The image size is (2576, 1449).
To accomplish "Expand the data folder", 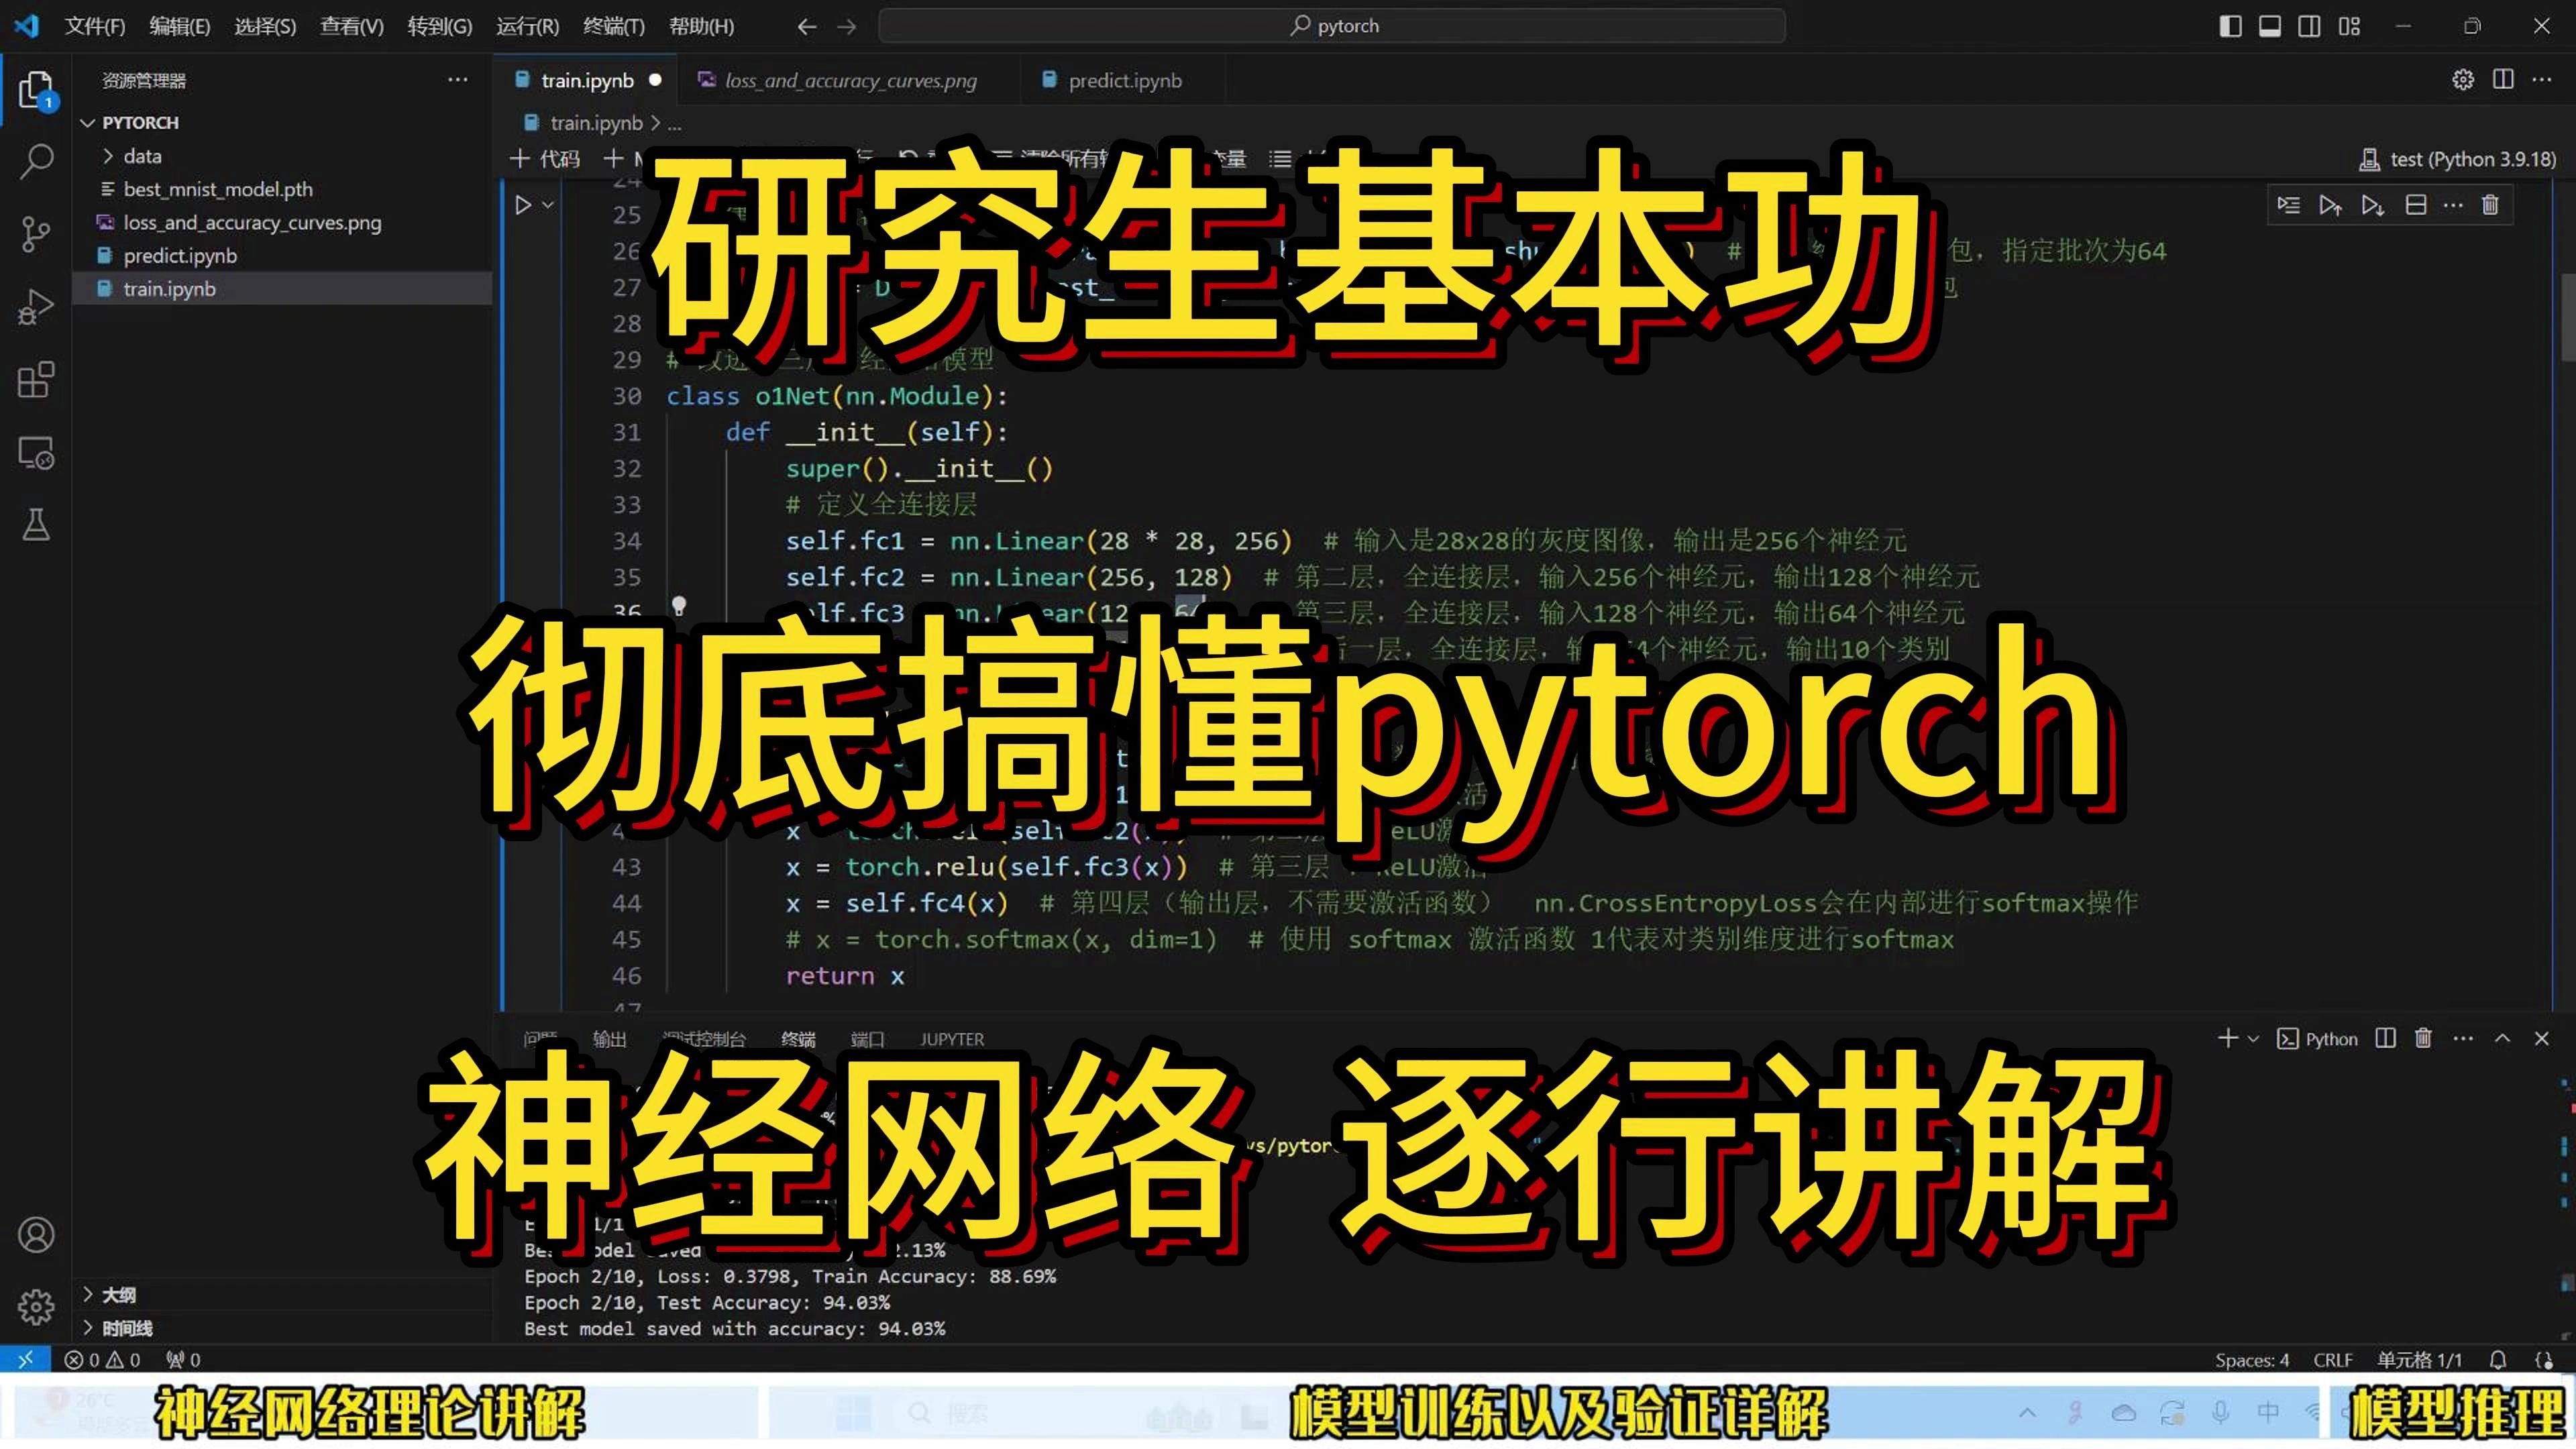I will pyautogui.click(x=142, y=156).
